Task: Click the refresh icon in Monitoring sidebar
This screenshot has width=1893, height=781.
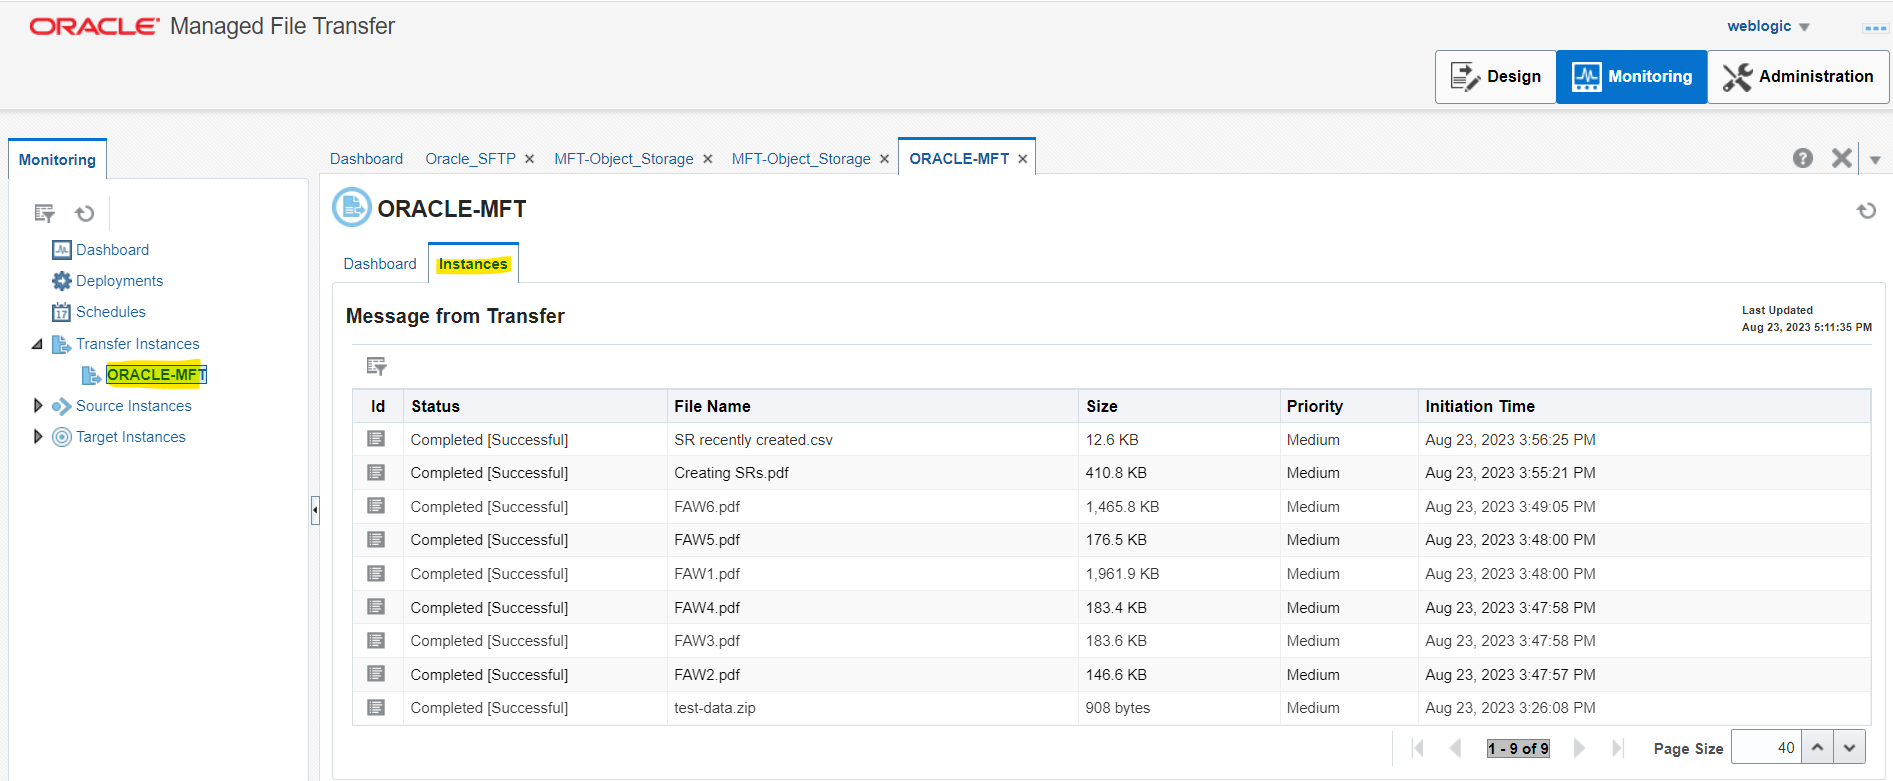Action: pos(85,213)
